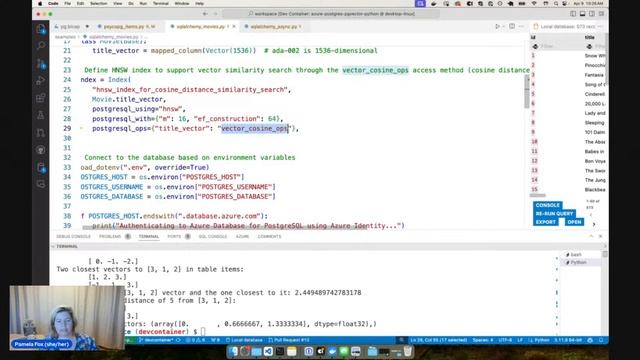
Task: Toggle Primary Side Bar layout icon
Action: point(573,14)
